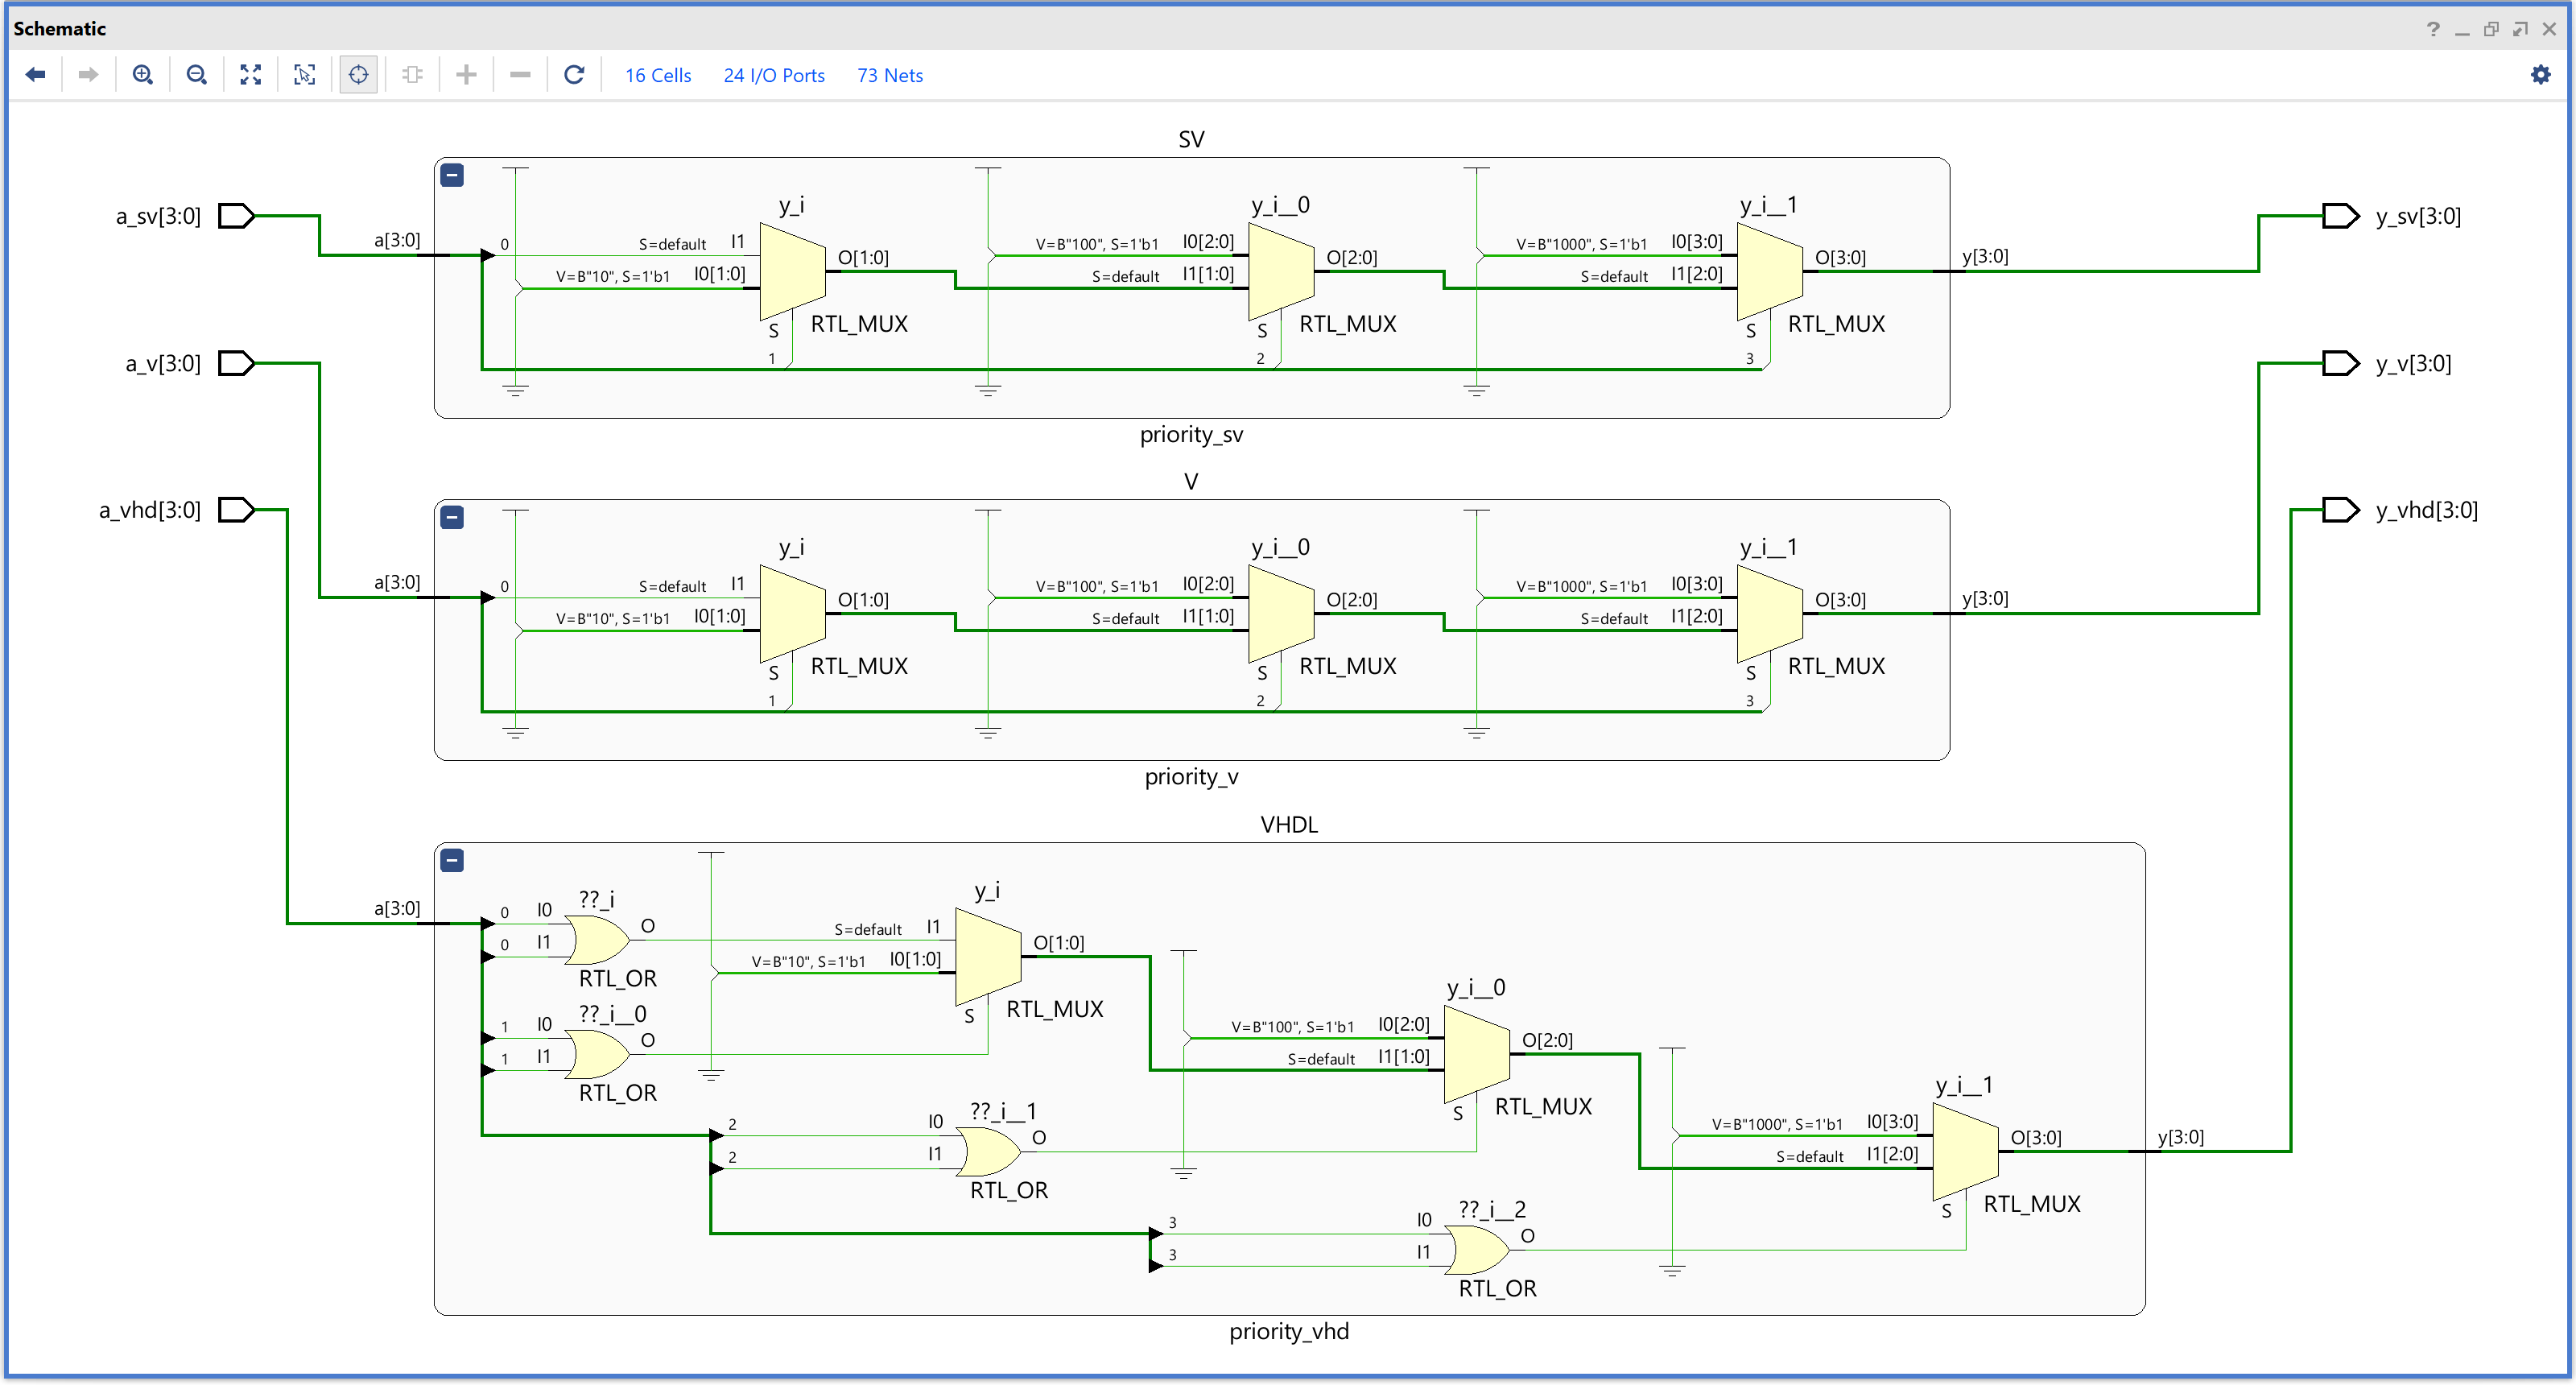Collapse the priority_vhd block
The image size is (2576, 1385).
[x=452, y=861]
